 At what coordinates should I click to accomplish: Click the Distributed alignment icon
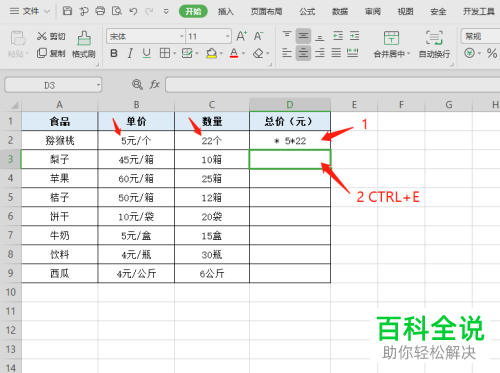pos(353,53)
